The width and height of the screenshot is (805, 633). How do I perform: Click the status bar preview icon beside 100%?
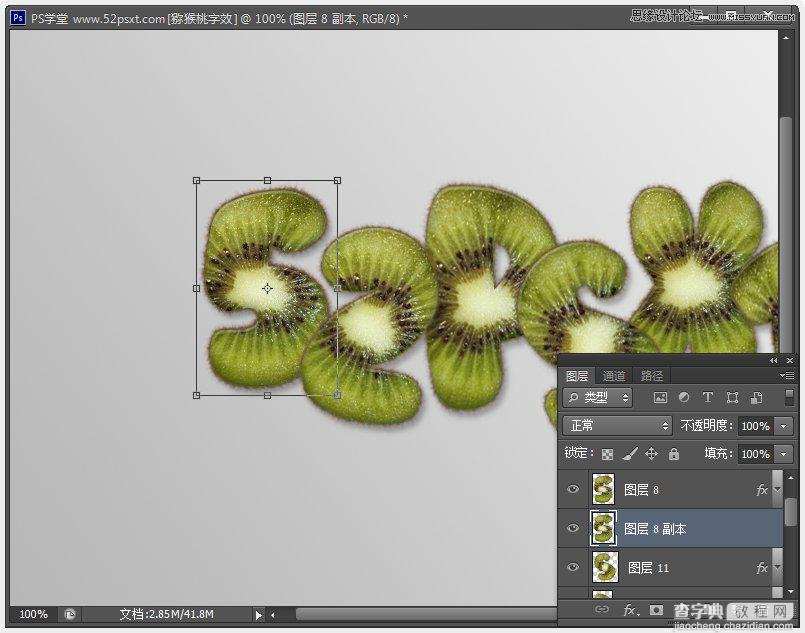[70, 614]
